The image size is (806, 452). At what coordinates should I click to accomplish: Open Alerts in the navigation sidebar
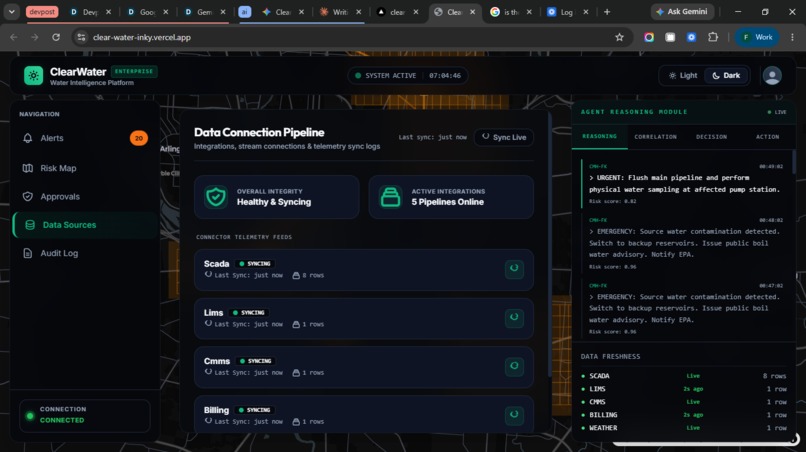(x=84, y=138)
